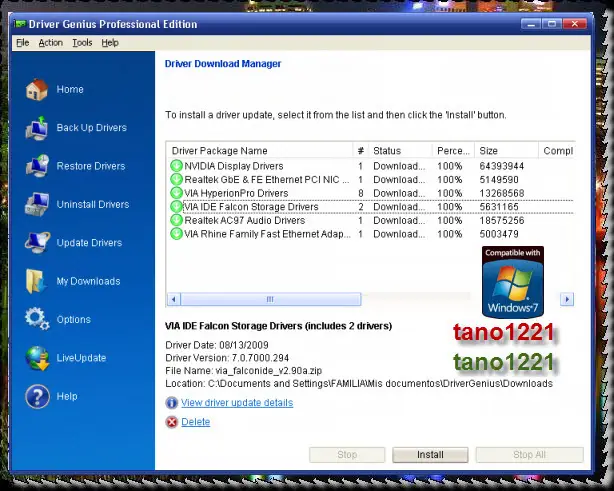
Task: Click size value 13268568
Action: pos(502,193)
